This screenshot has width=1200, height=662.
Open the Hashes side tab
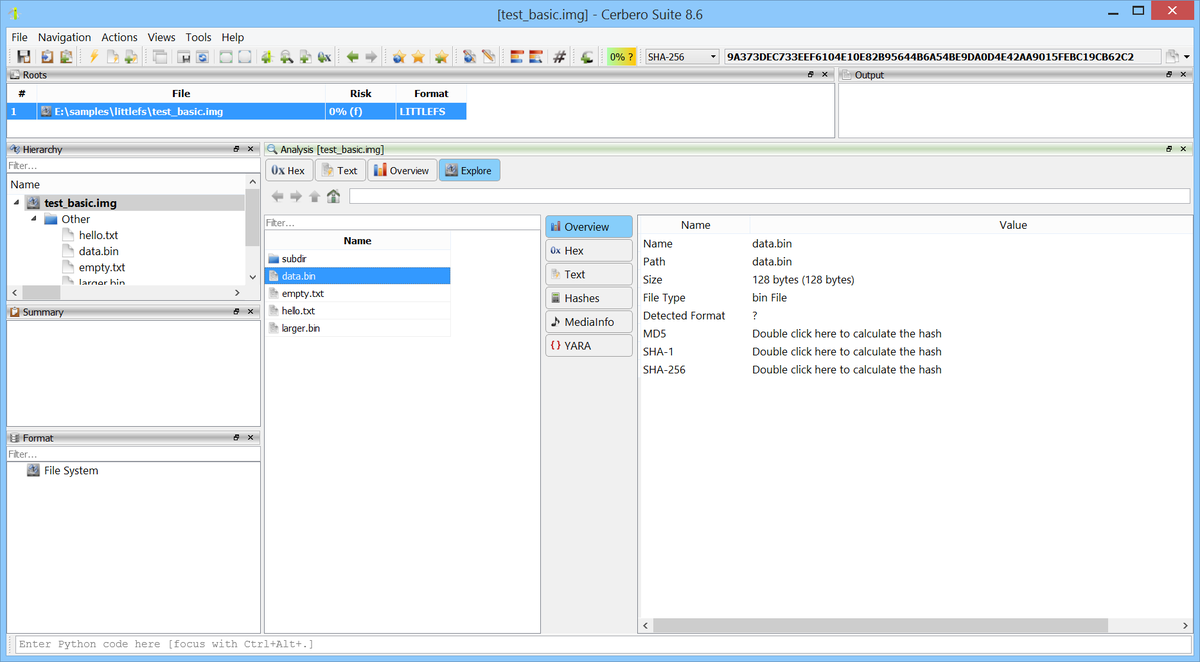point(588,298)
